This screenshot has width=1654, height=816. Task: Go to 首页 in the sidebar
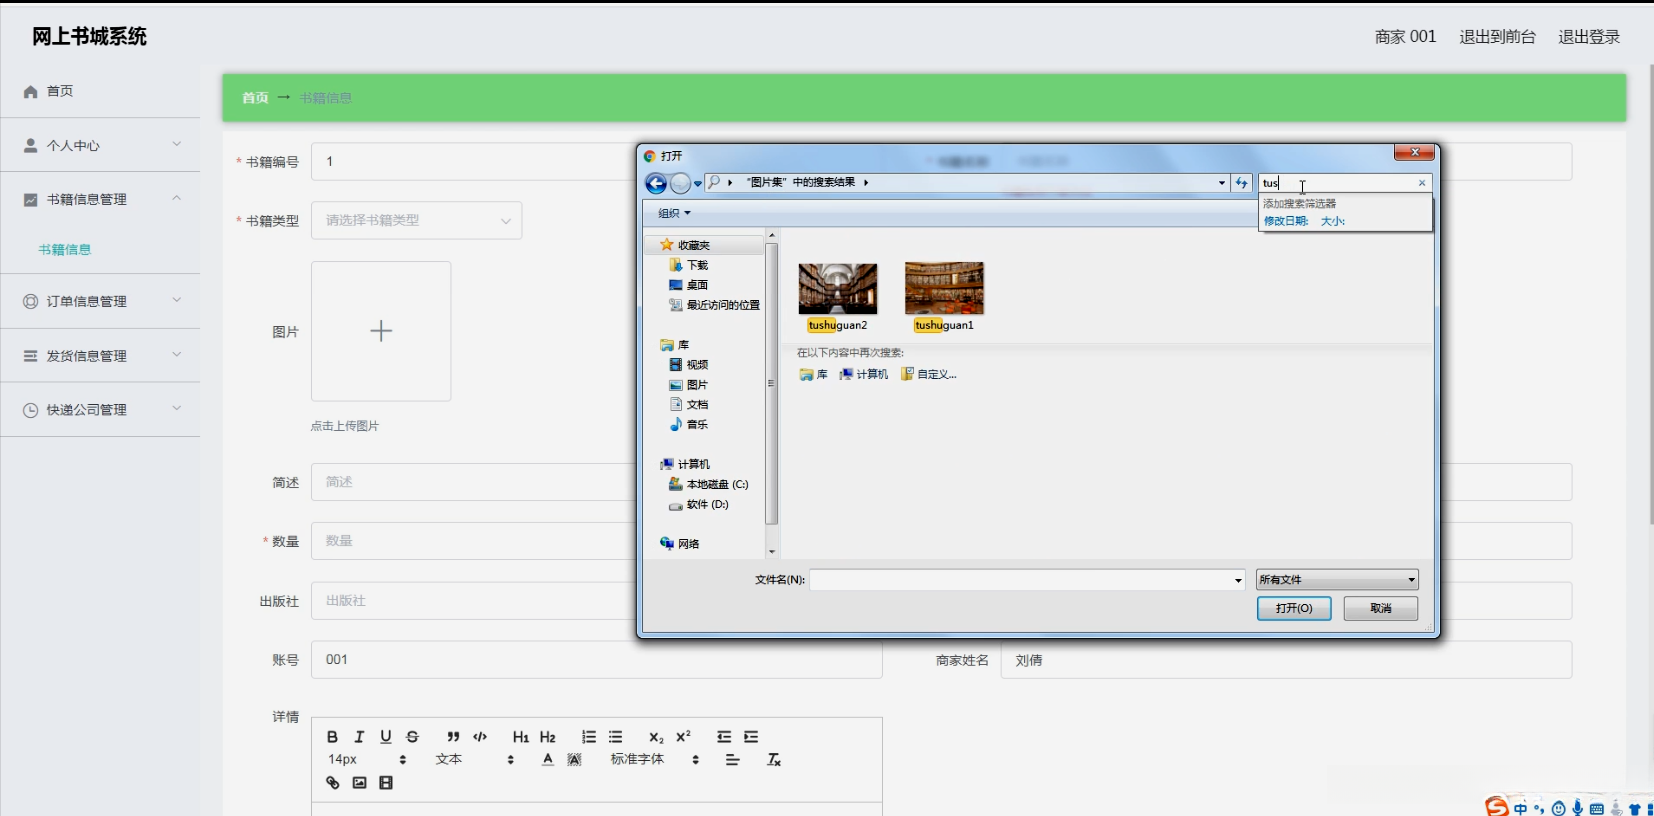(100, 91)
